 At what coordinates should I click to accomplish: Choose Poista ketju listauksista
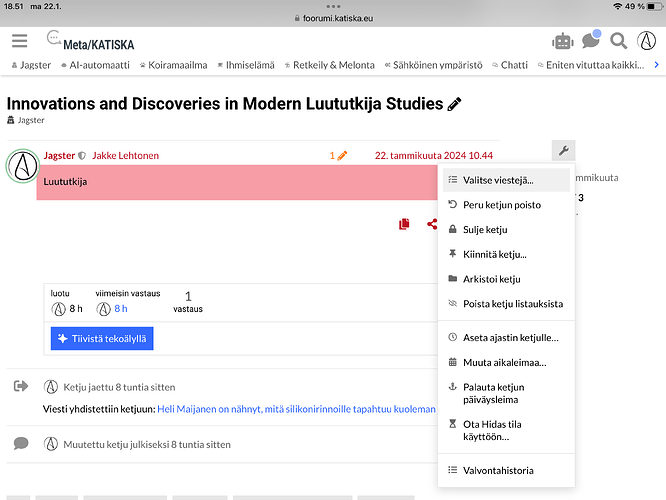(x=506, y=304)
